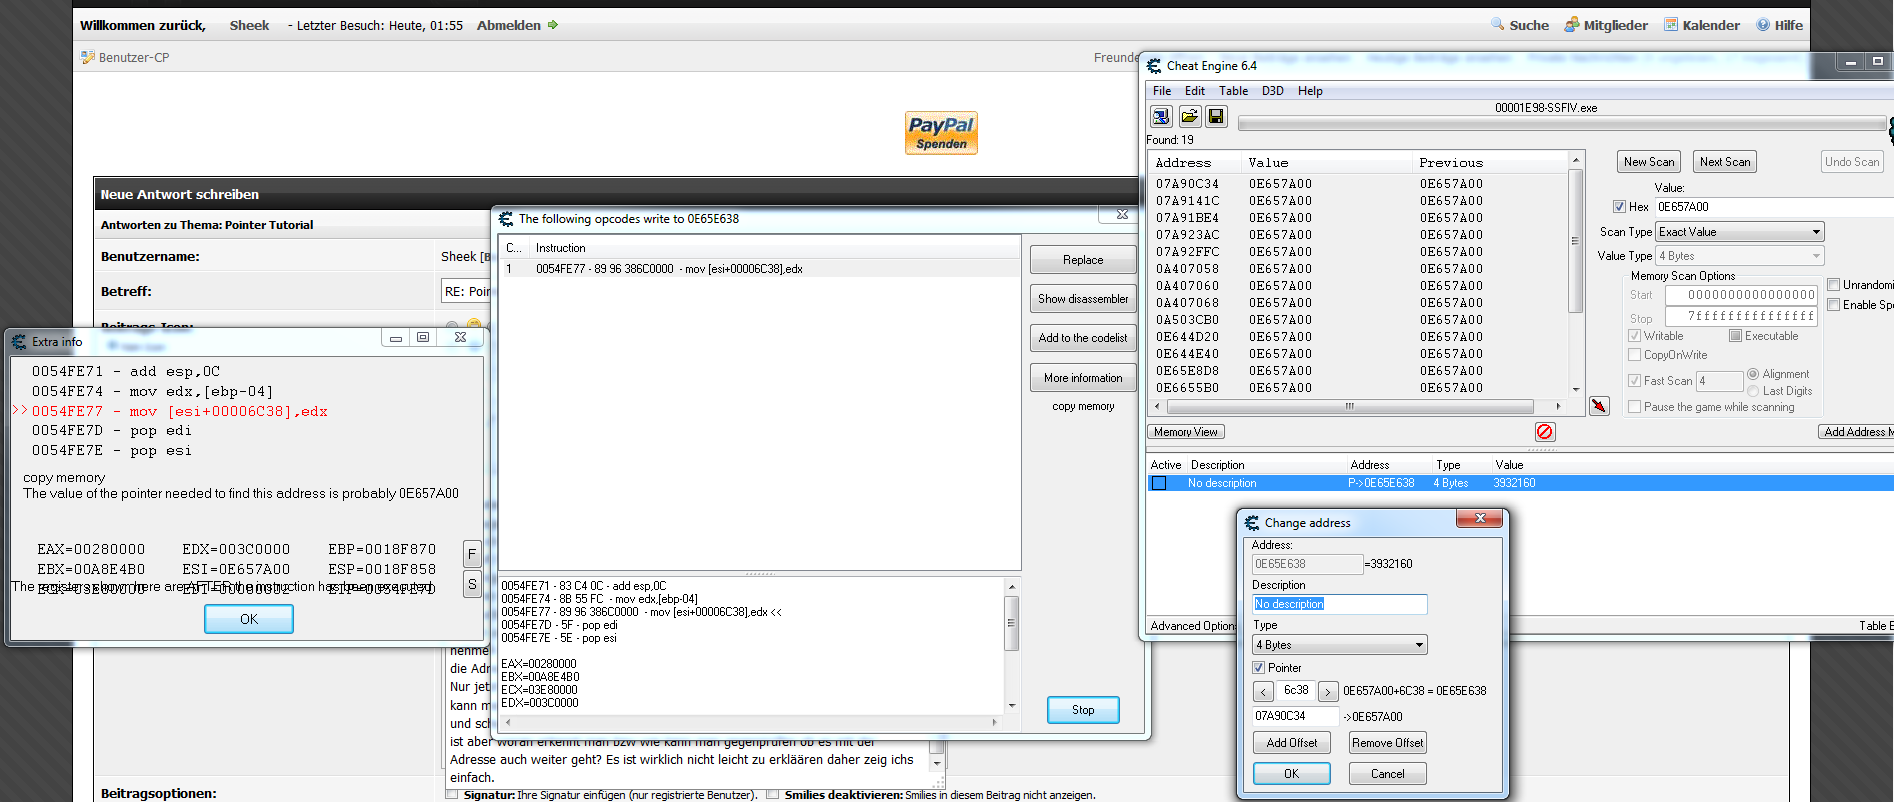Click the open folder load table icon
This screenshot has height=802, width=1894.
point(1189,116)
